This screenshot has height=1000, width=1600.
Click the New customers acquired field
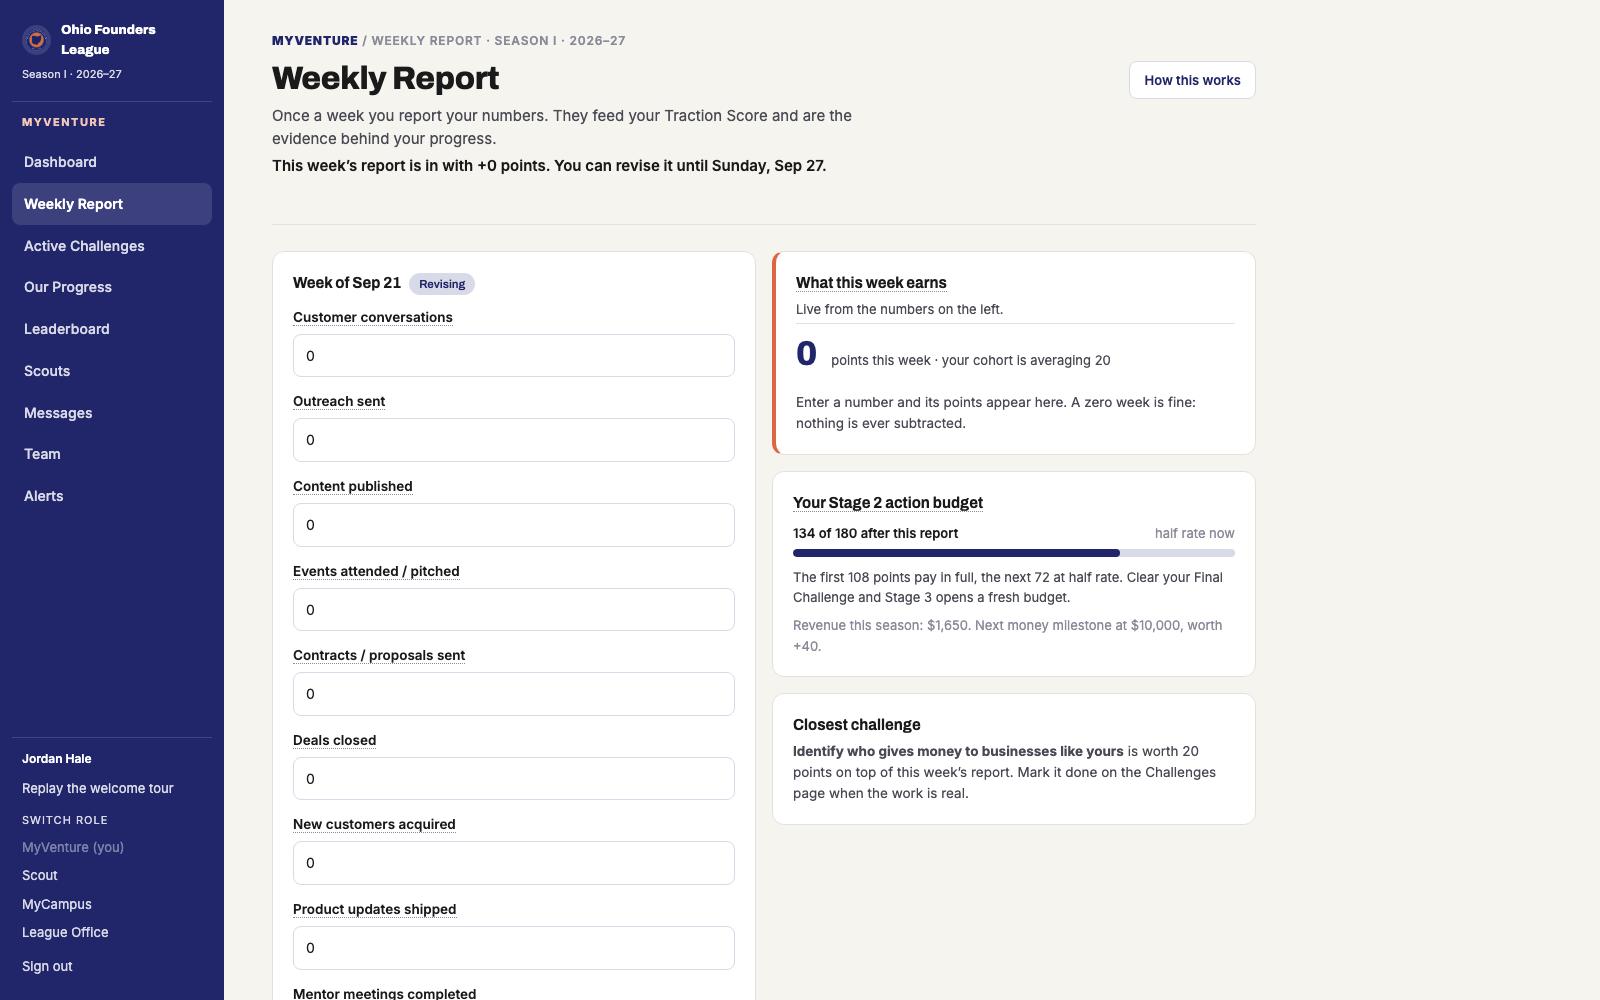click(x=514, y=863)
